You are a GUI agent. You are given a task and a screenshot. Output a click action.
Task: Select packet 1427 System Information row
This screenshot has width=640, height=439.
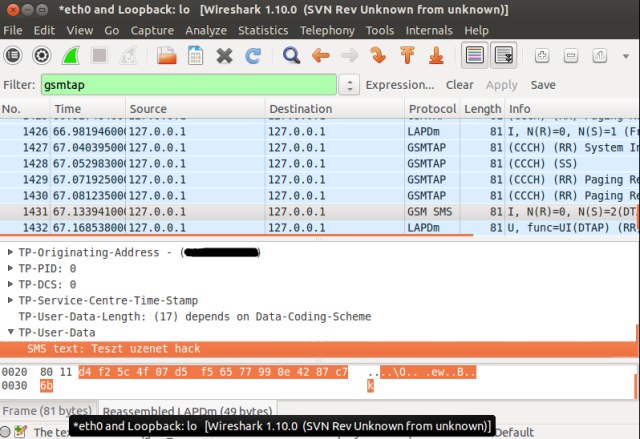320,148
